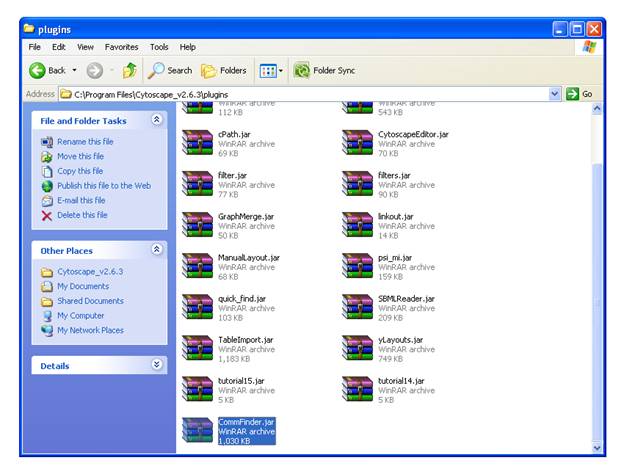Open the Search pane
The height and width of the screenshot is (474, 624).
(x=170, y=70)
